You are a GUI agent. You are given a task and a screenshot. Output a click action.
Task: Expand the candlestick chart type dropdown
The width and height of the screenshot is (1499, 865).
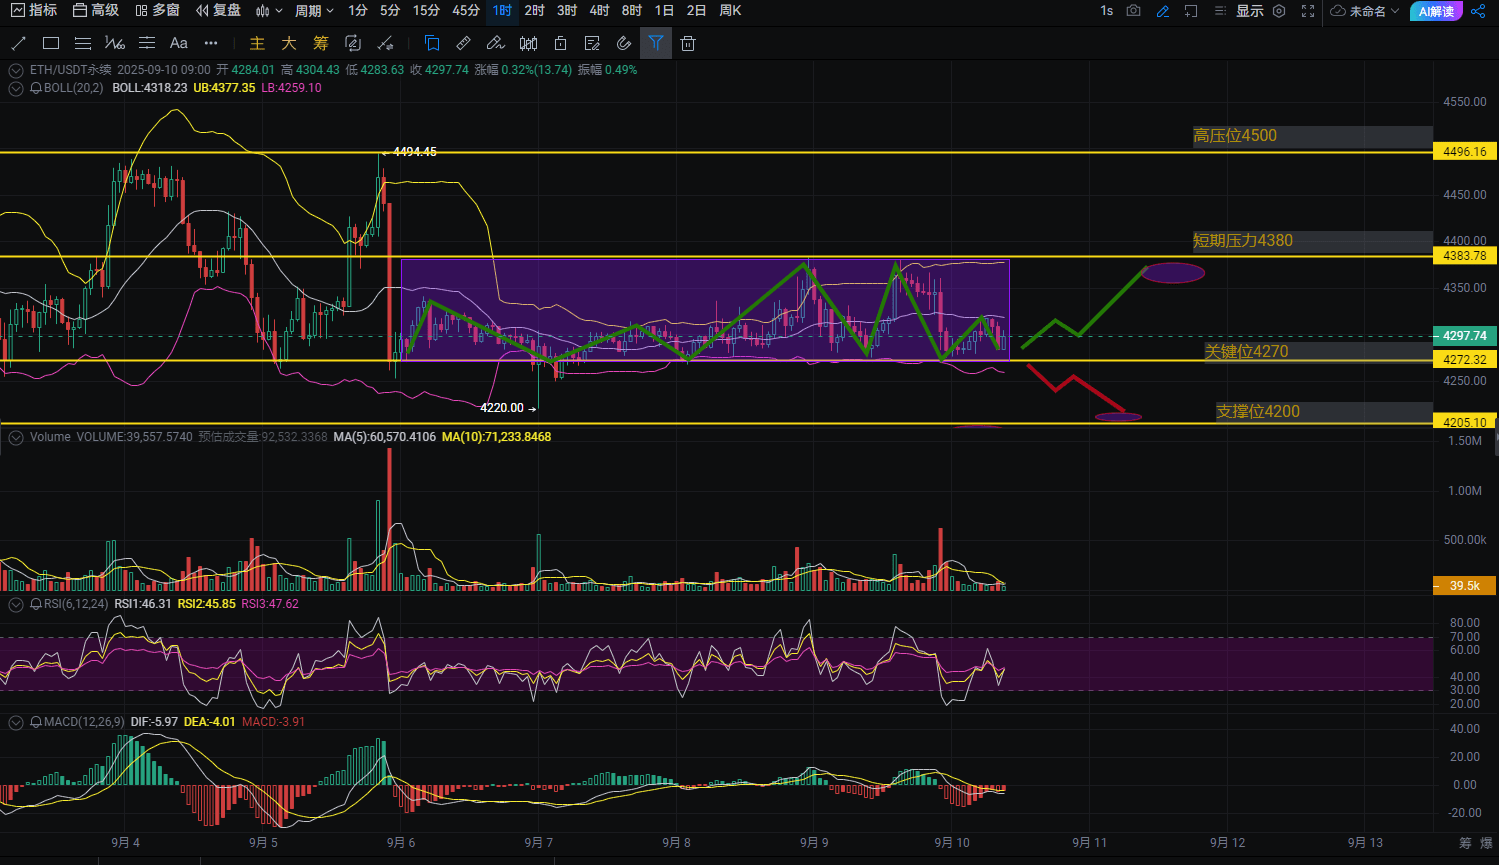coord(268,11)
